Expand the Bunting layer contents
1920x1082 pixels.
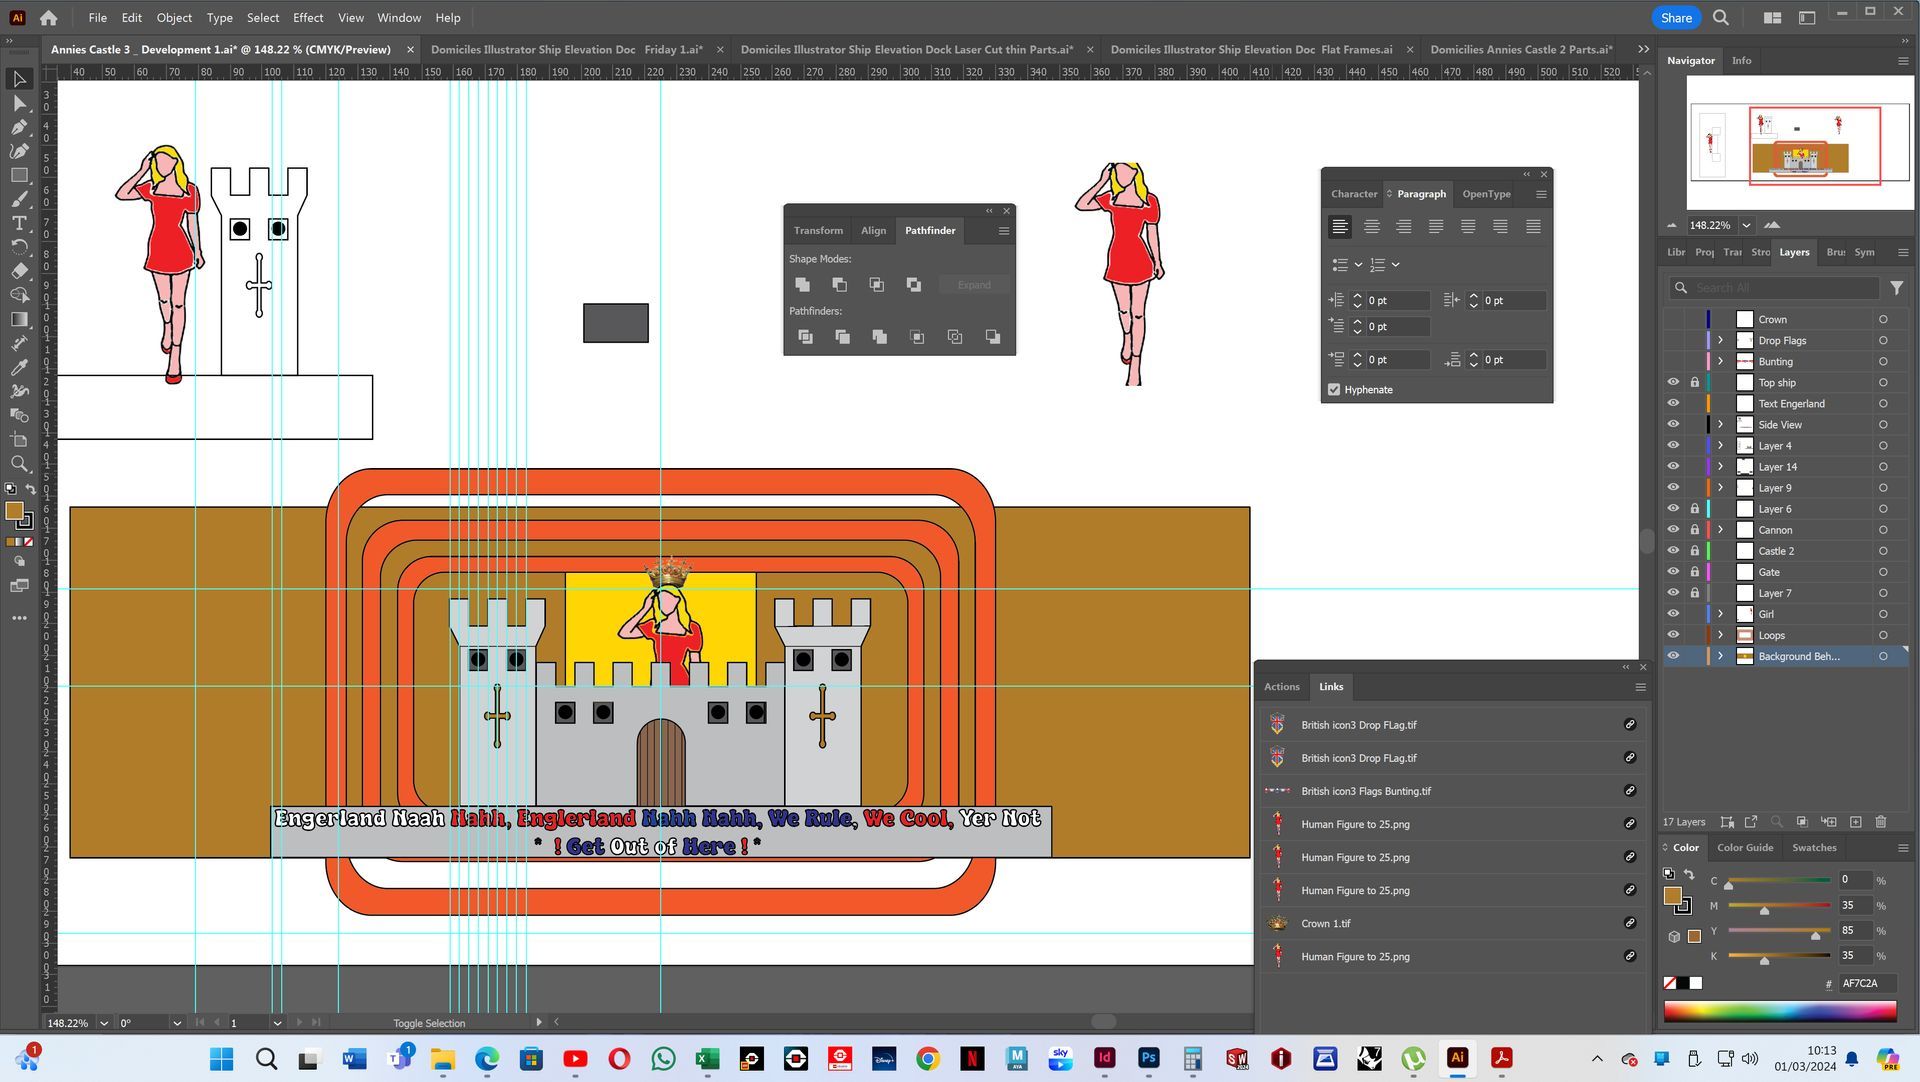point(1720,362)
